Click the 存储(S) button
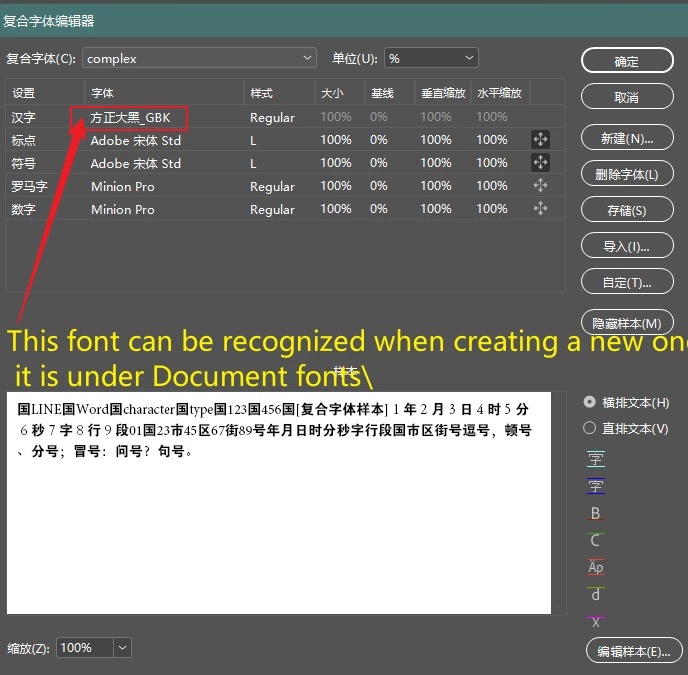Image resolution: width=688 pixels, height=675 pixels. pyautogui.click(x=627, y=210)
